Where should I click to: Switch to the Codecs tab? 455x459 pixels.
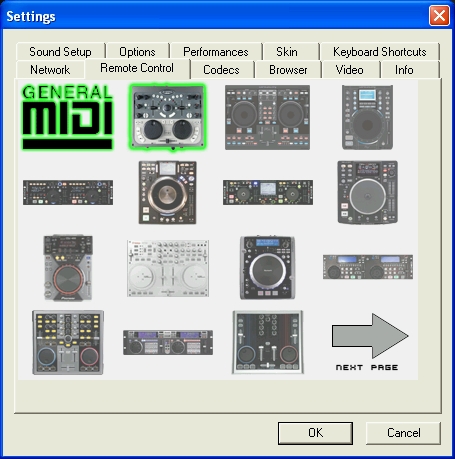221,70
